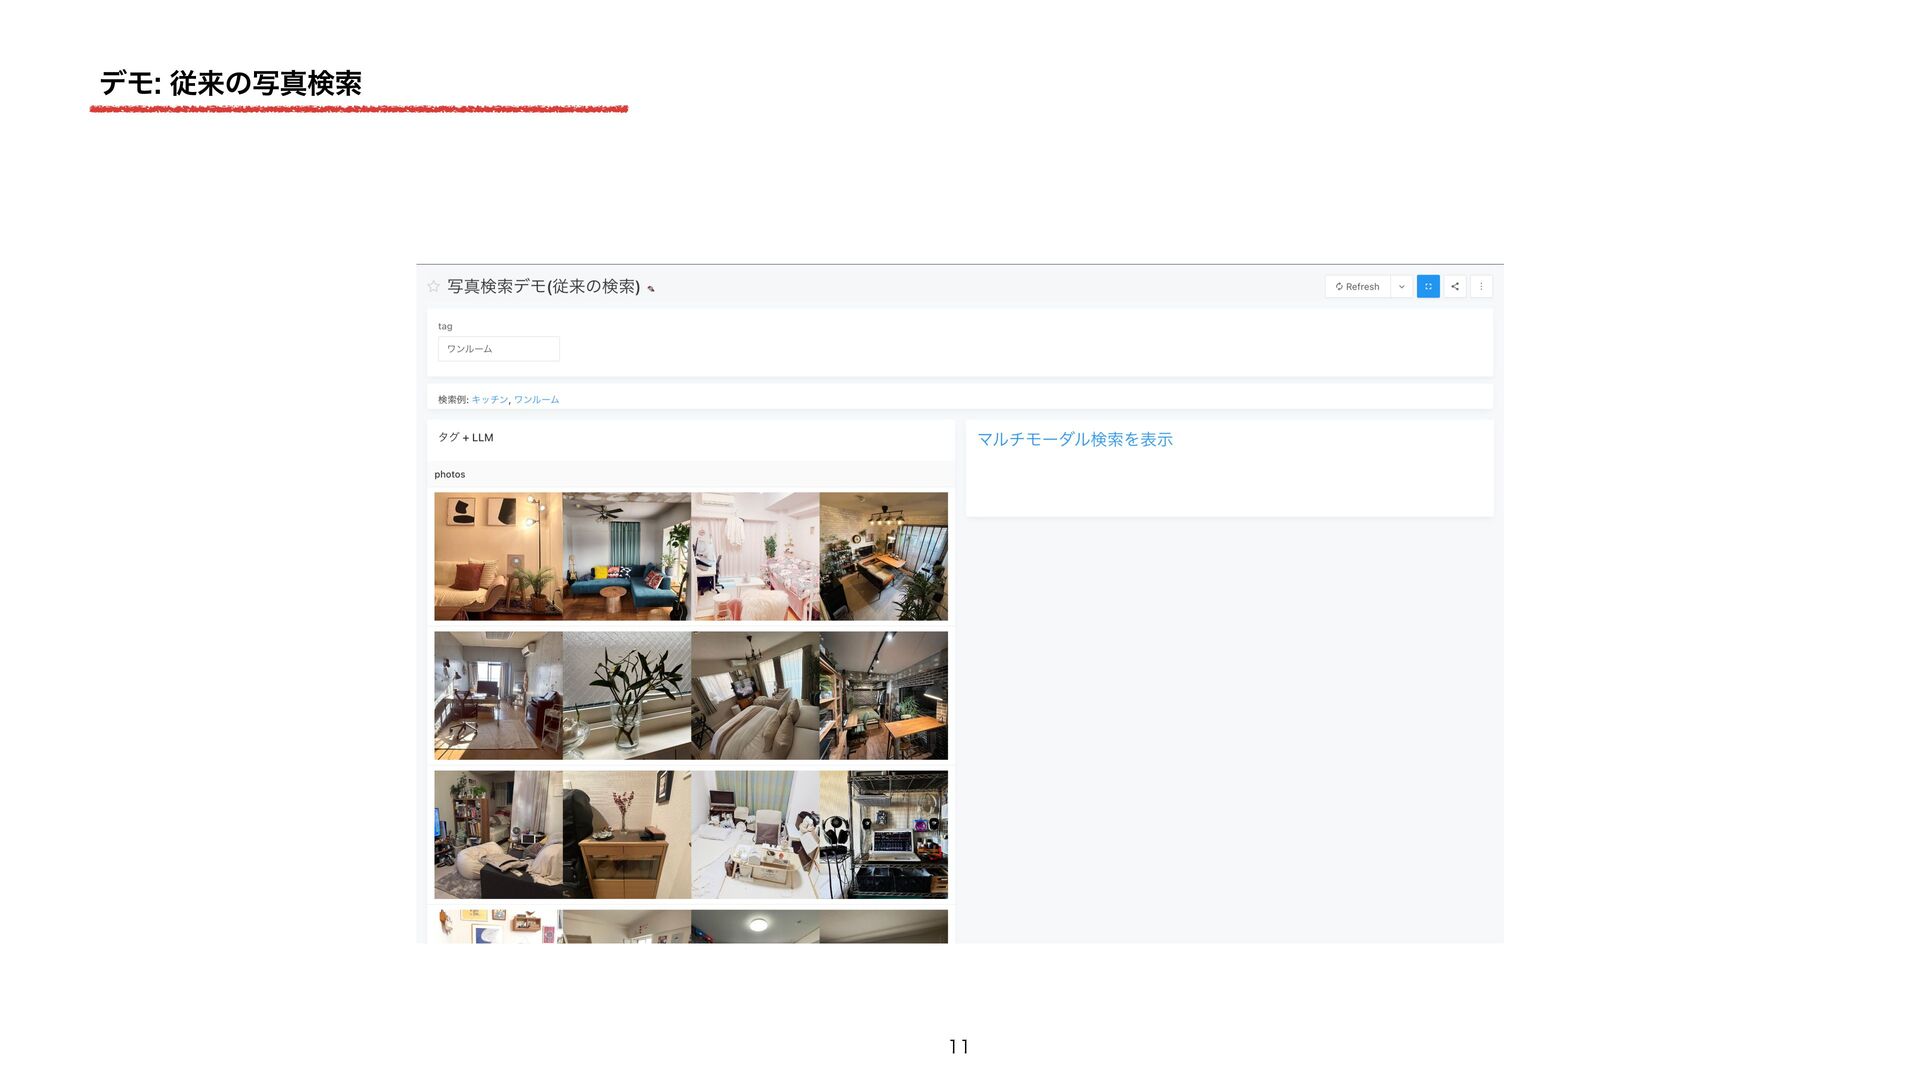
Task: Toggle fullscreen mode with the blue icon
Action: 1428,287
